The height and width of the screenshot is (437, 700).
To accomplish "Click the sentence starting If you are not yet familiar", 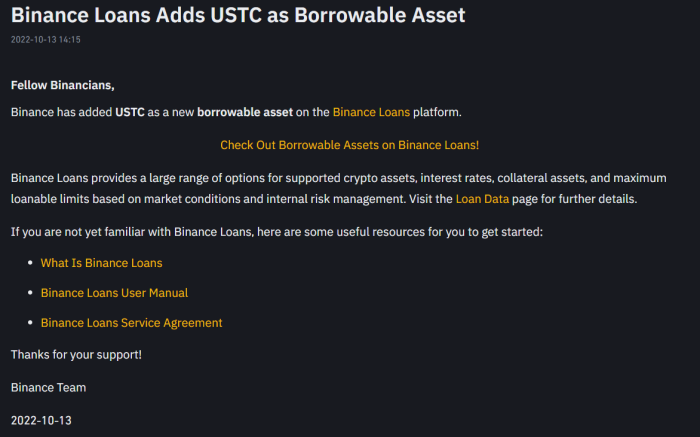I will click(x=277, y=232).
